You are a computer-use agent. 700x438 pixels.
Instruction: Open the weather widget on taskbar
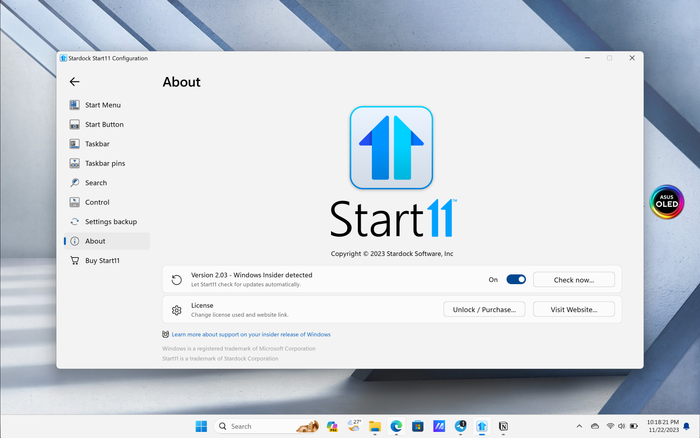[x=354, y=426]
